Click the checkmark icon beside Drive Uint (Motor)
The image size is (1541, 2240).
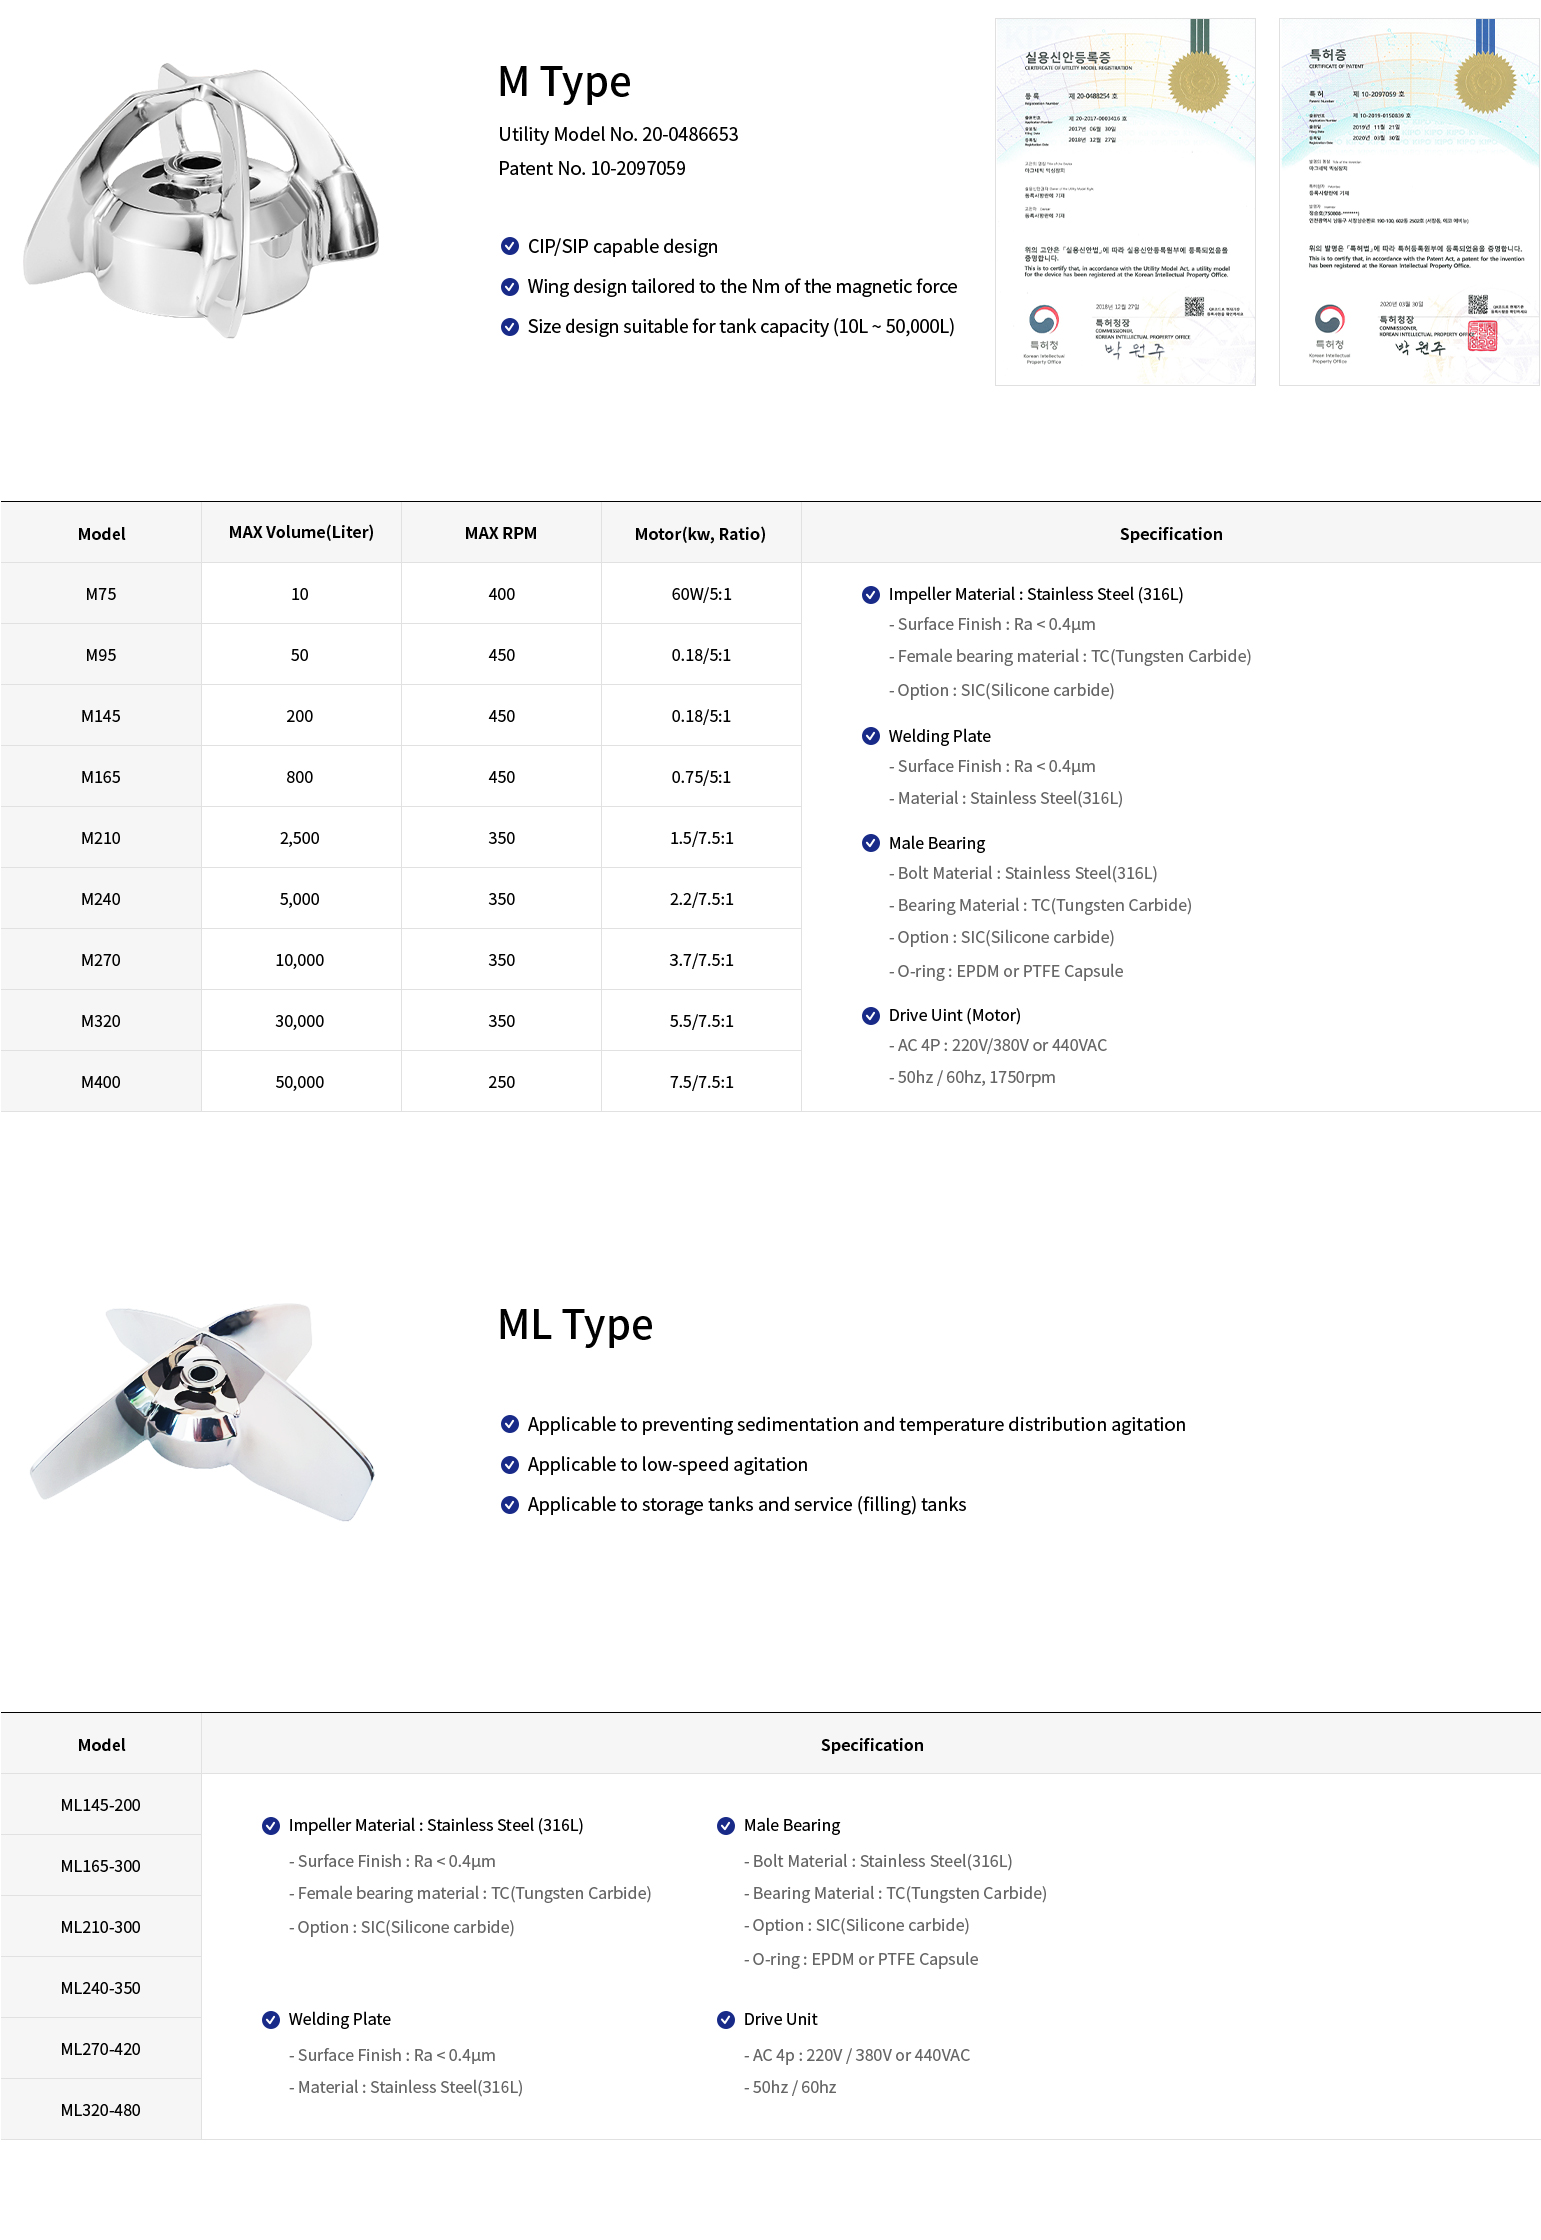tap(870, 1015)
